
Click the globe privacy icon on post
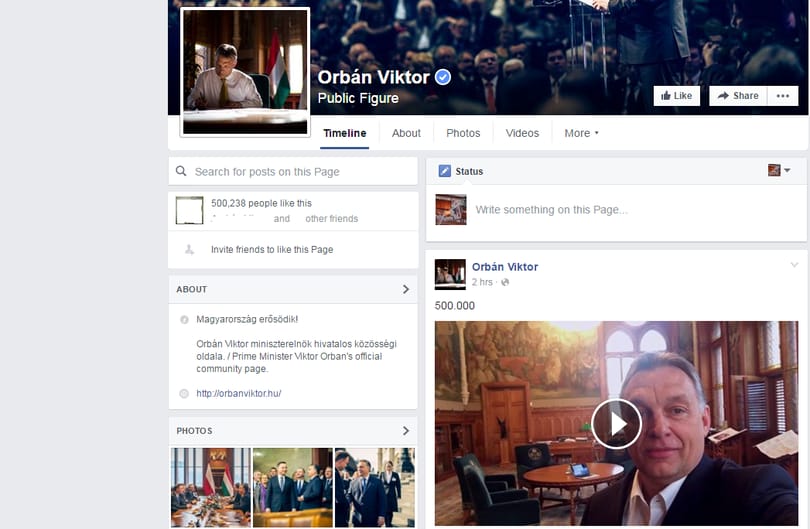click(505, 282)
